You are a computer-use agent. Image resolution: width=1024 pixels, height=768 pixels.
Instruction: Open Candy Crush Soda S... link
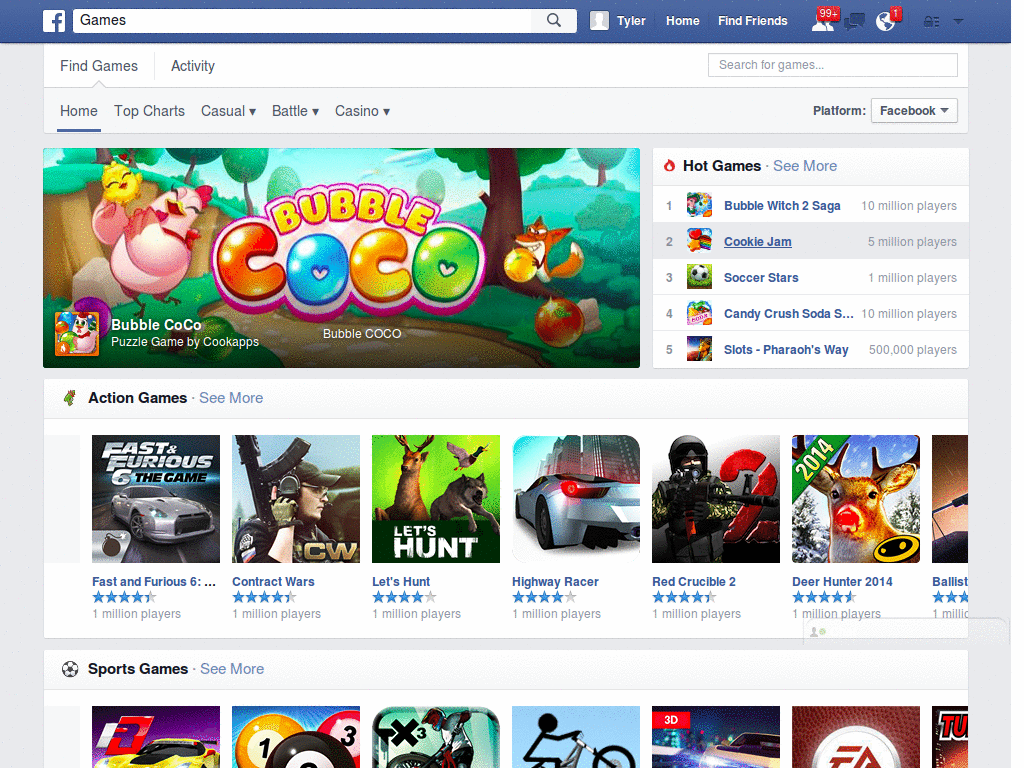(788, 313)
